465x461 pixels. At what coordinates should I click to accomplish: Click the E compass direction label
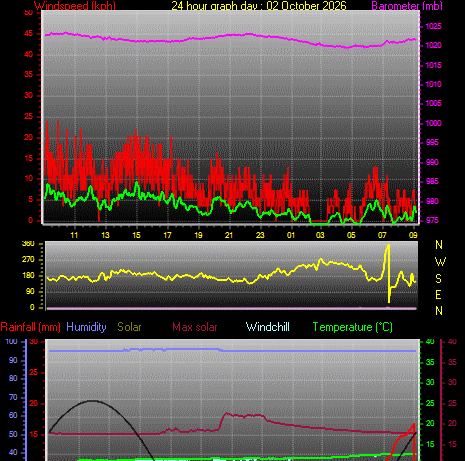439,295
